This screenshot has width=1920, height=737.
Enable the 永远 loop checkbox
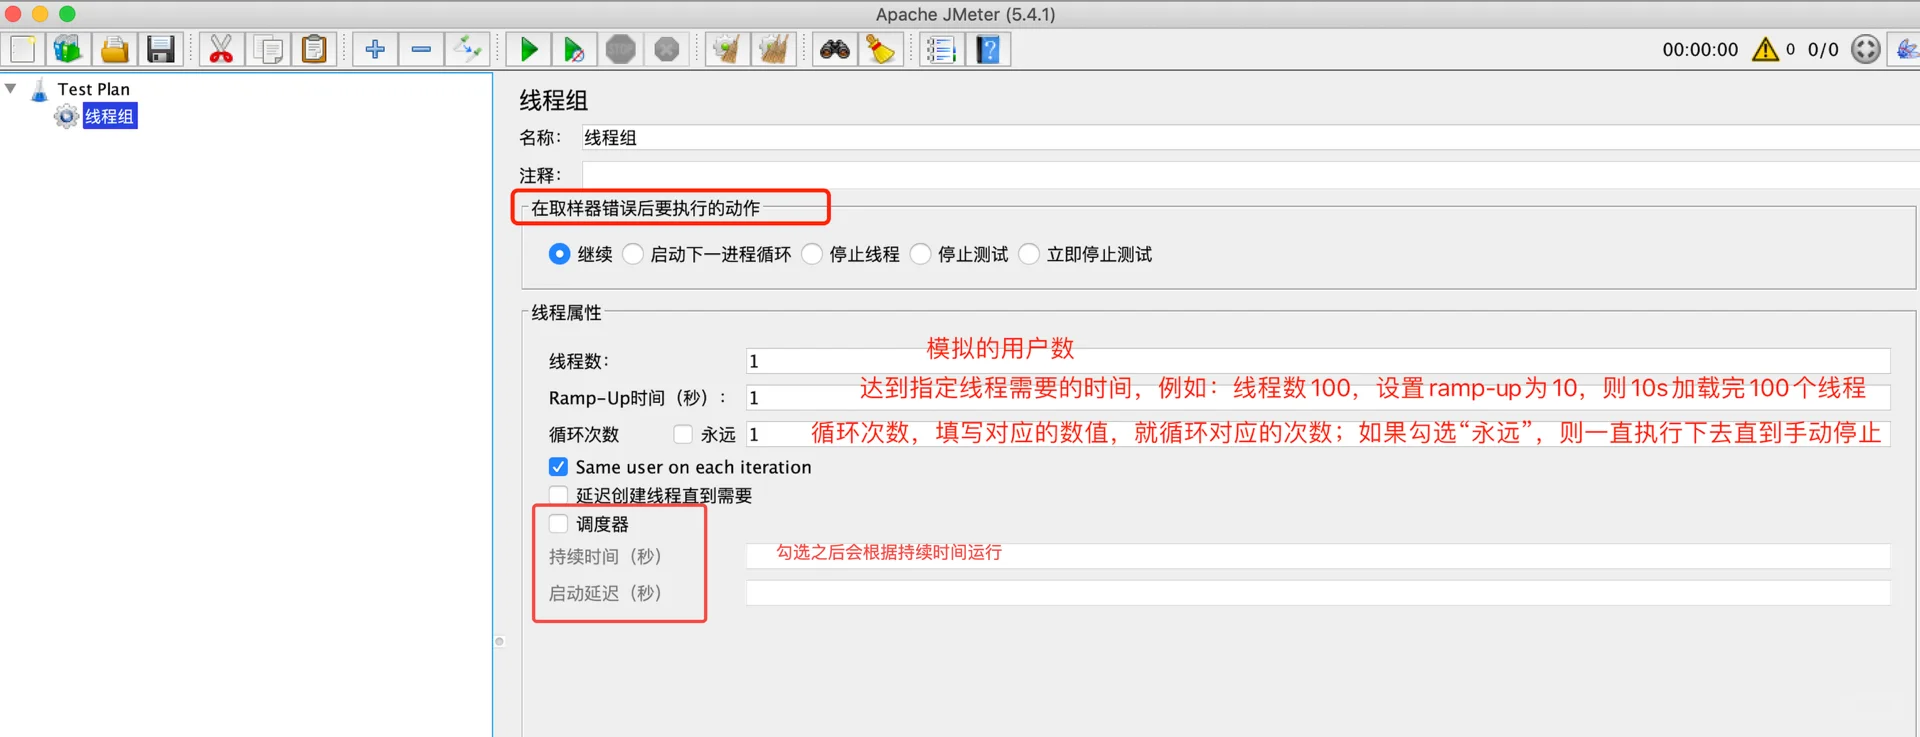pos(683,434)
